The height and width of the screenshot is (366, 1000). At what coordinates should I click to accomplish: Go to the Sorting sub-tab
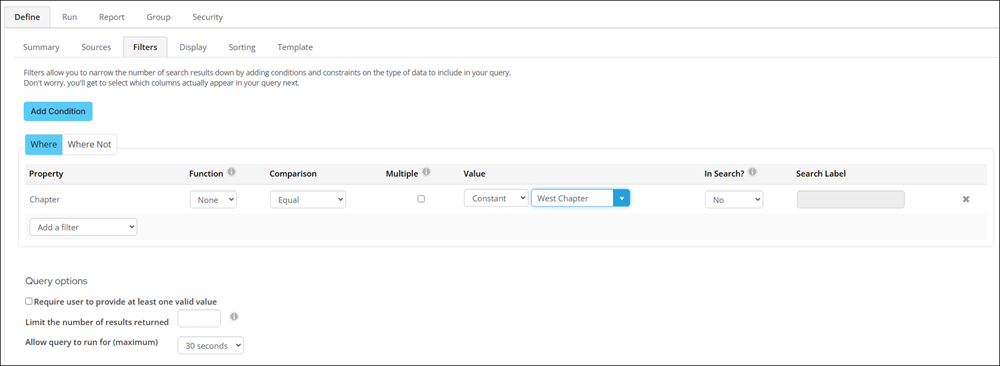[242, 47]
